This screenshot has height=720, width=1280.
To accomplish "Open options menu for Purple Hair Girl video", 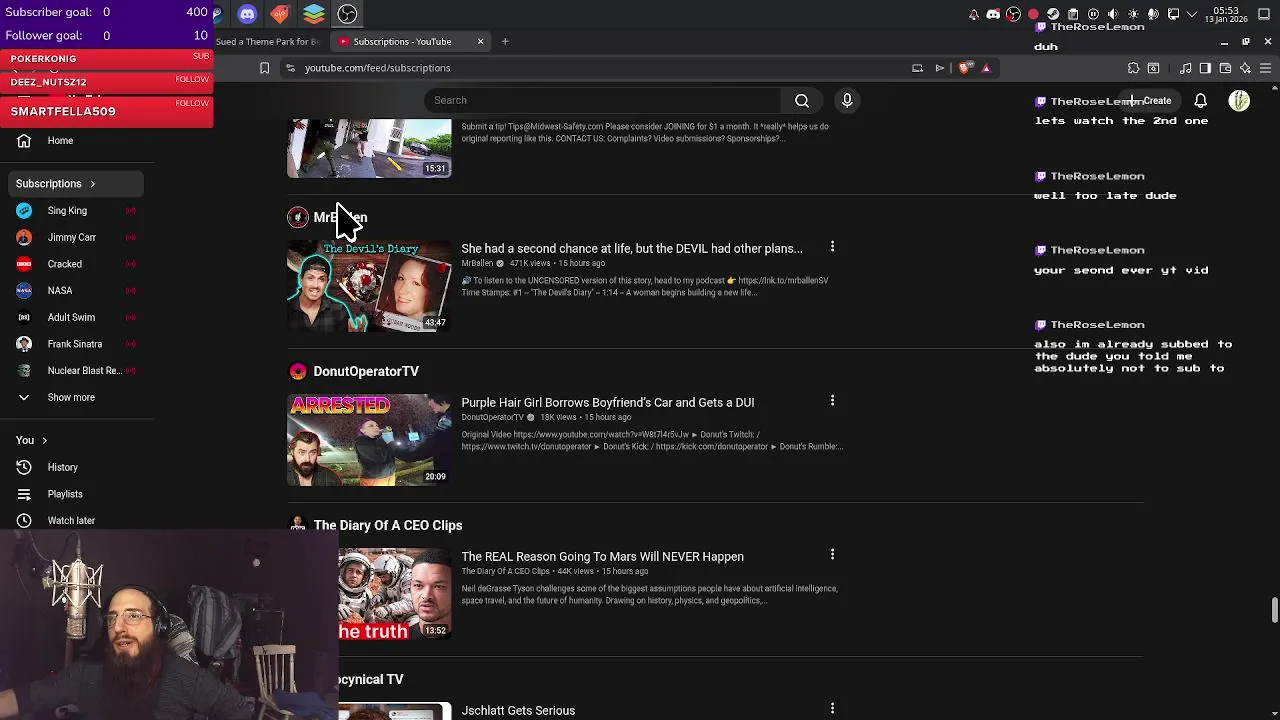I will click(832, 401).
